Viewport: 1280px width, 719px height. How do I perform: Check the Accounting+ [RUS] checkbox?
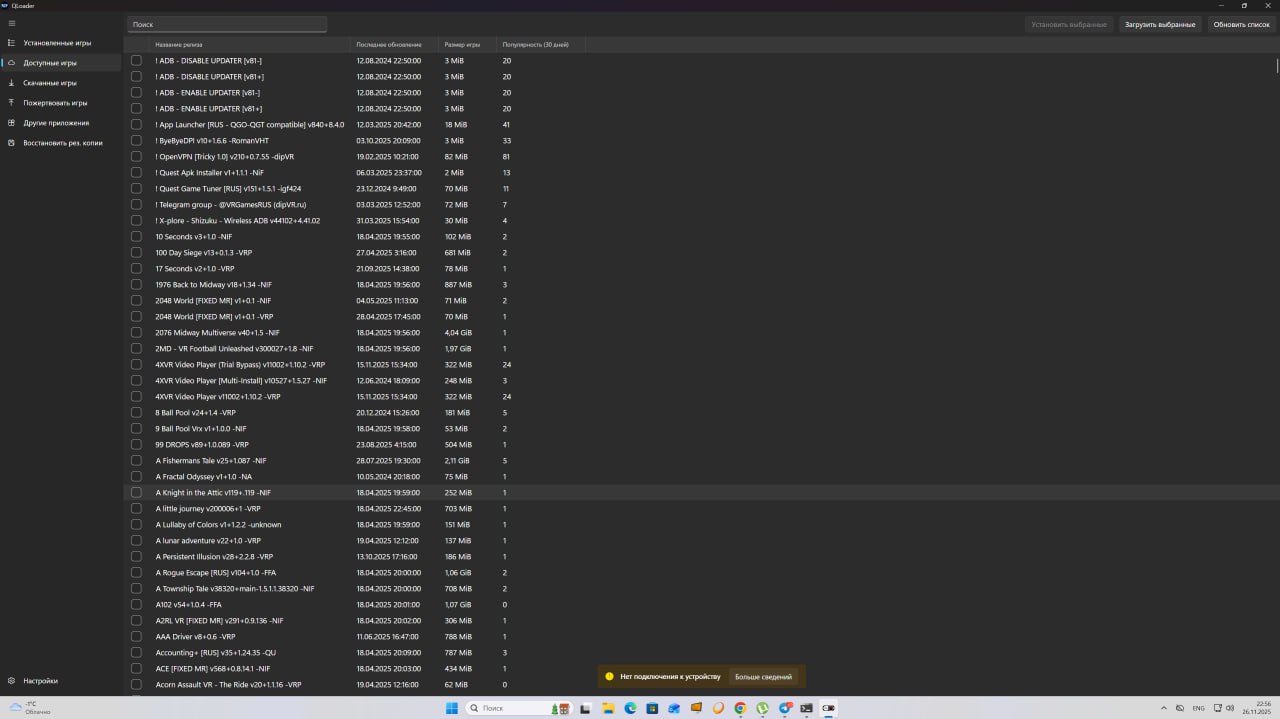[x=137, y=653]
